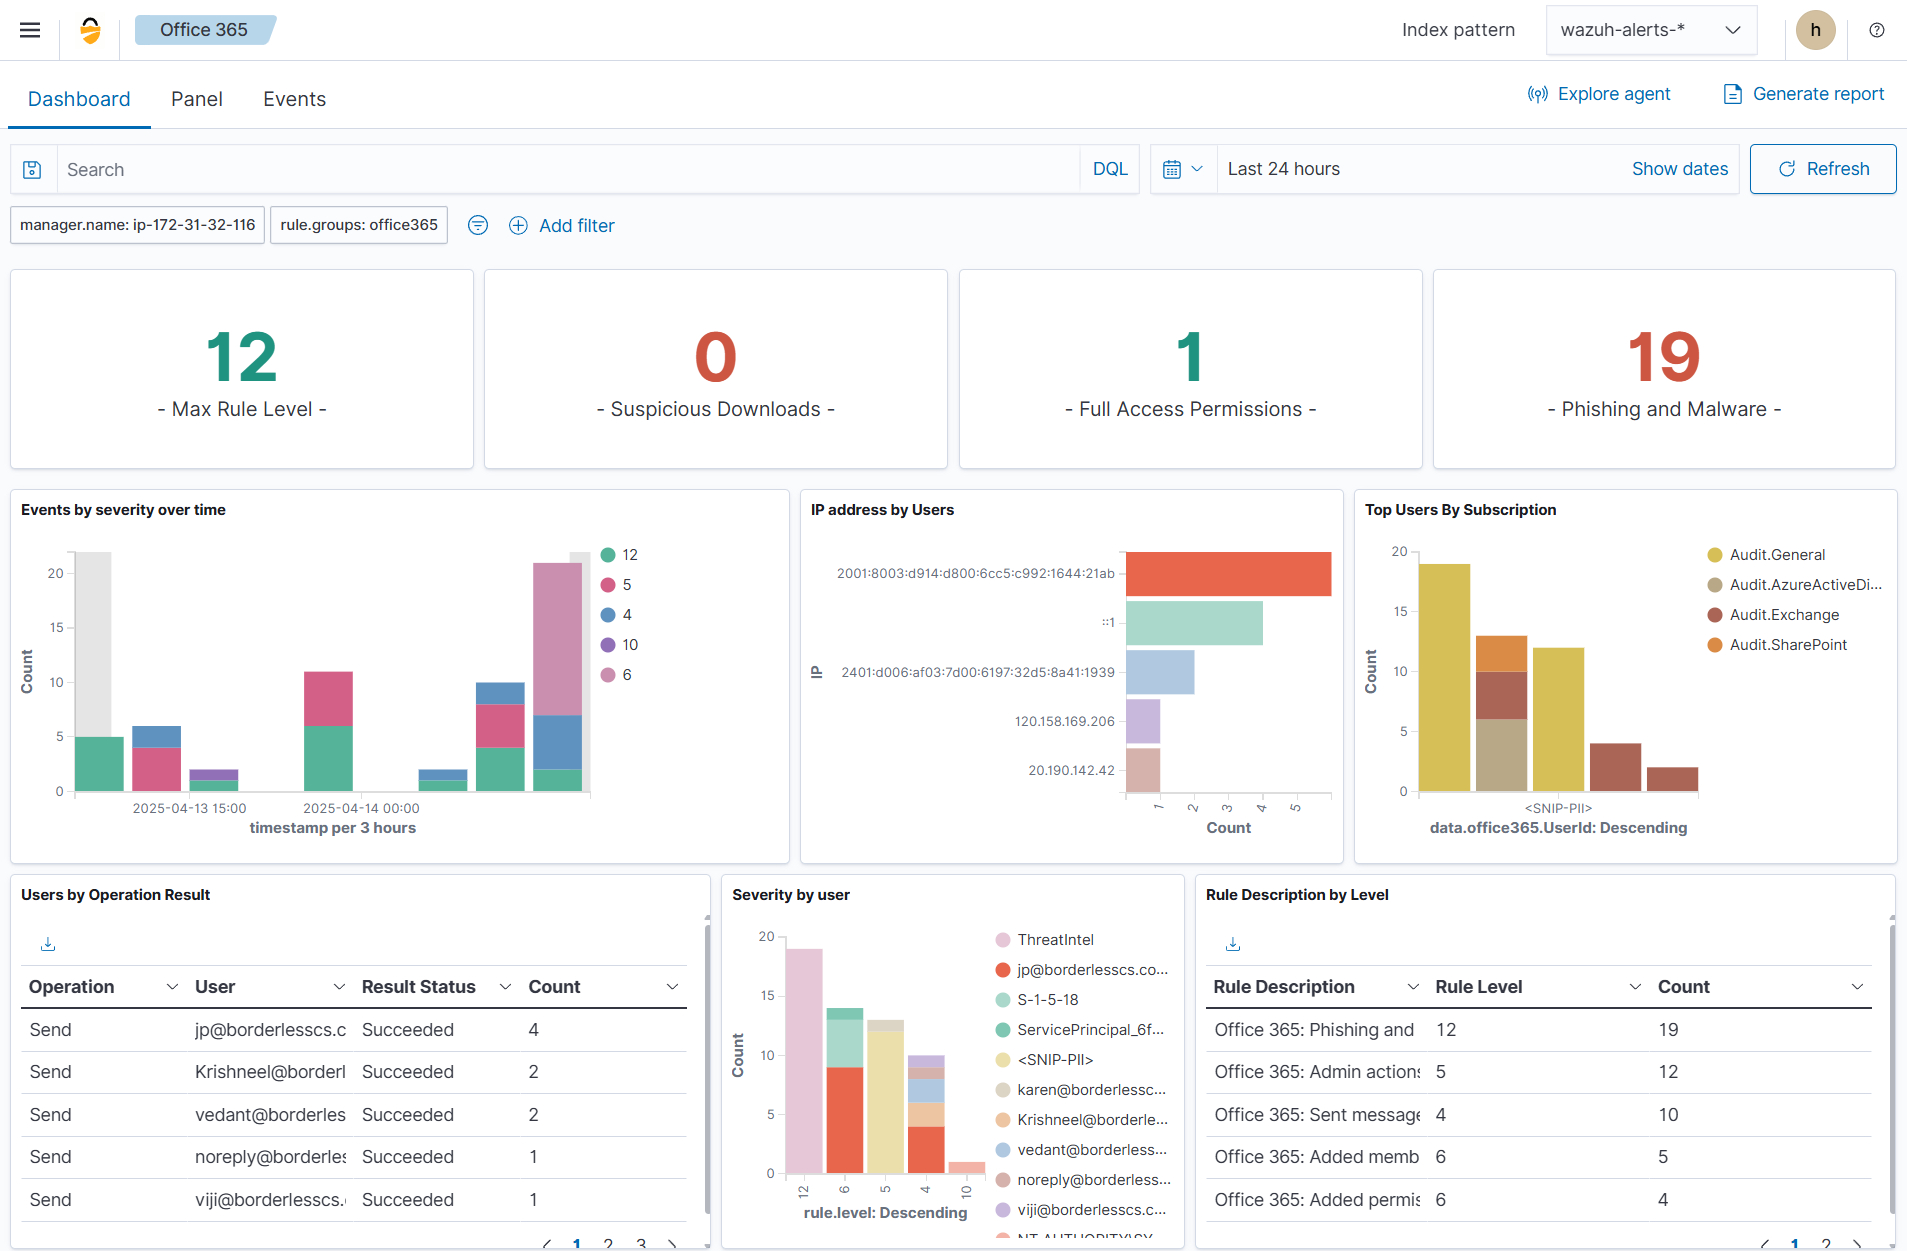Click Explore agent
Viewport: 1907px width, 1251px height.
click(1599, 94)
